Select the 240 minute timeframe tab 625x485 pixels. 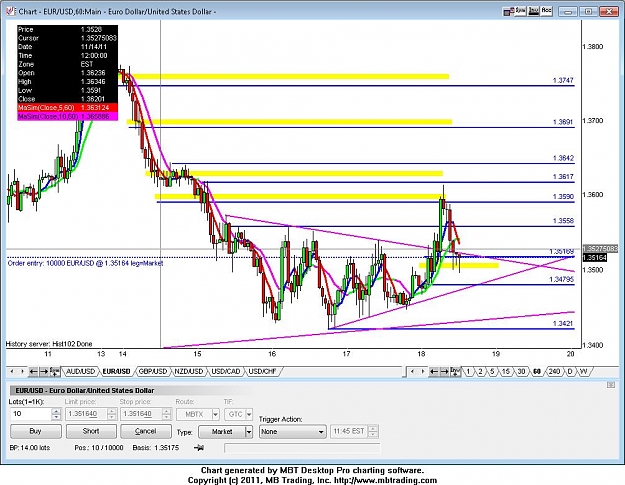(x=554, y=371)
